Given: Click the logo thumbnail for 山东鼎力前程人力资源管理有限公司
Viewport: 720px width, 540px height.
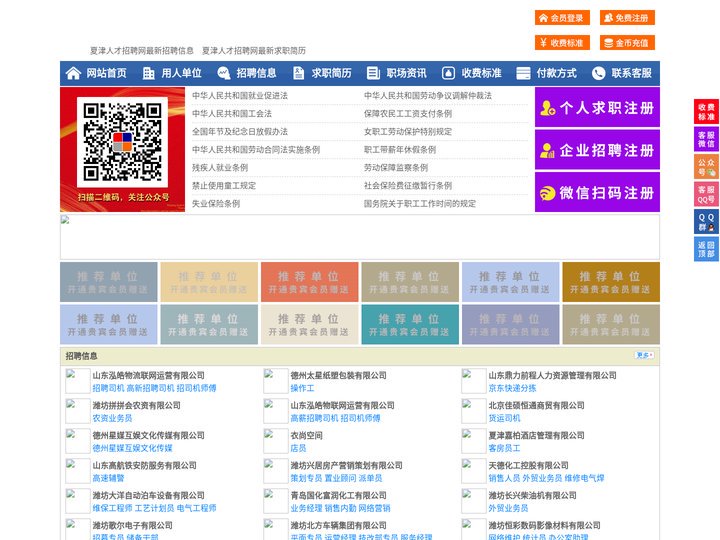Looking at the screenshot, I should pyautogui.click(x=473, y=381).
